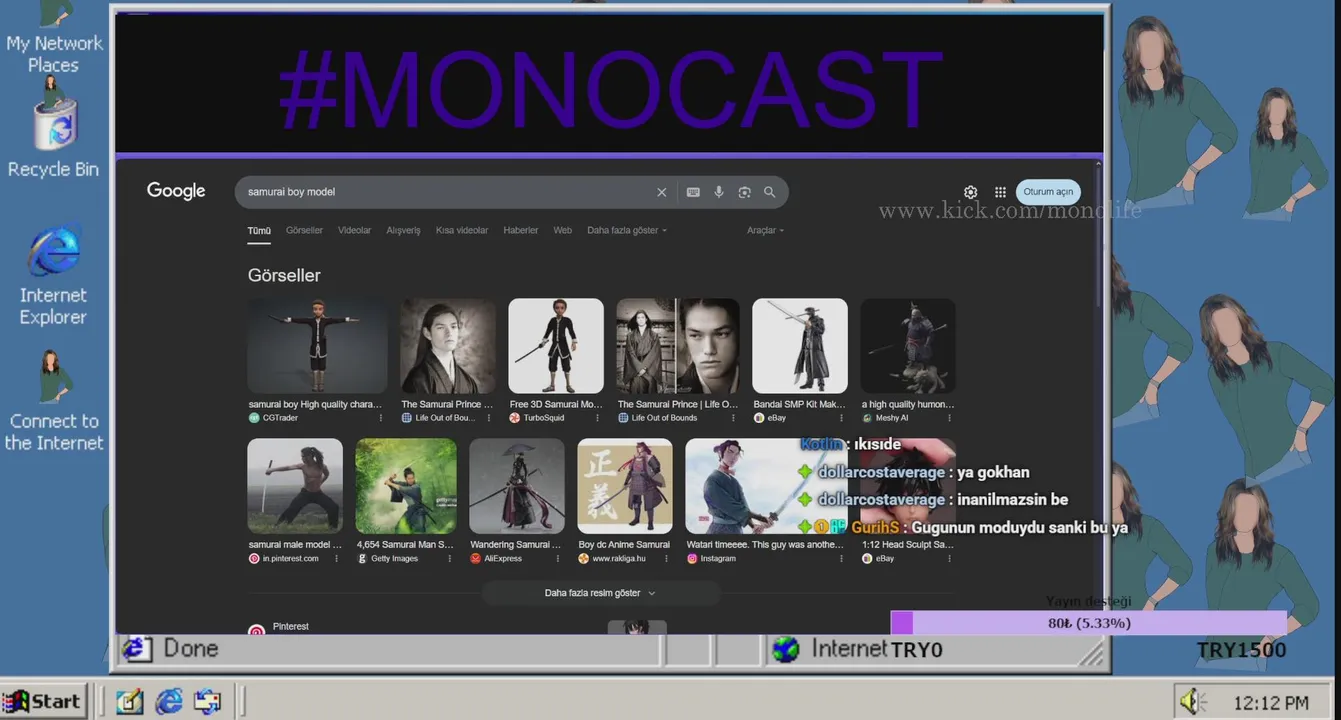Viewport: 1341px width, 720px height.
Task: Open the My Network Places desktop icon
Action: [53, 37]
